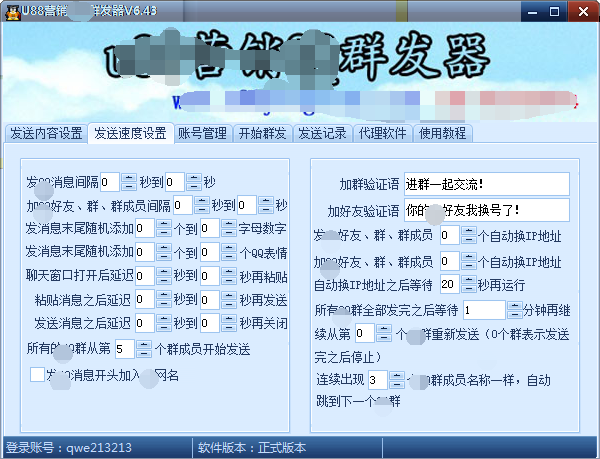Adjust first spinner of 秒再粘贴 row
Viewport: 600px width, 459px height.
point(164,276)
